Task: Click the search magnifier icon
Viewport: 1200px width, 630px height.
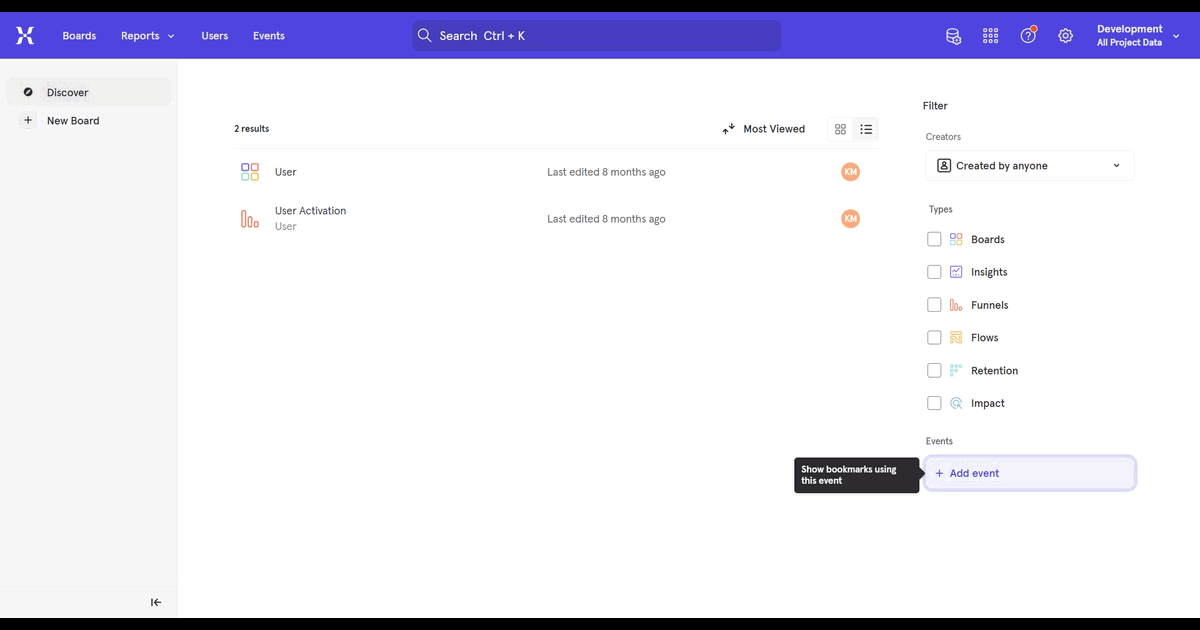Action: [425, 35]
